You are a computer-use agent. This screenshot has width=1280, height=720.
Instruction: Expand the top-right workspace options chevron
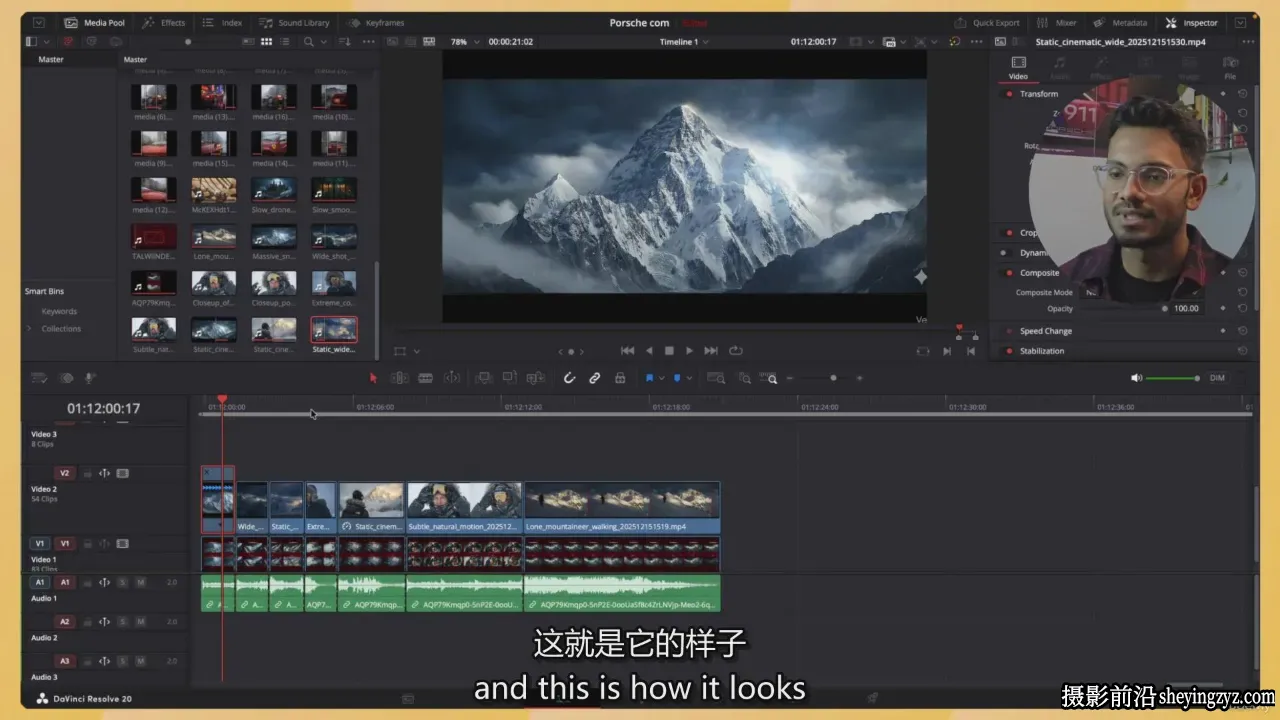[x=1241, y=22]
